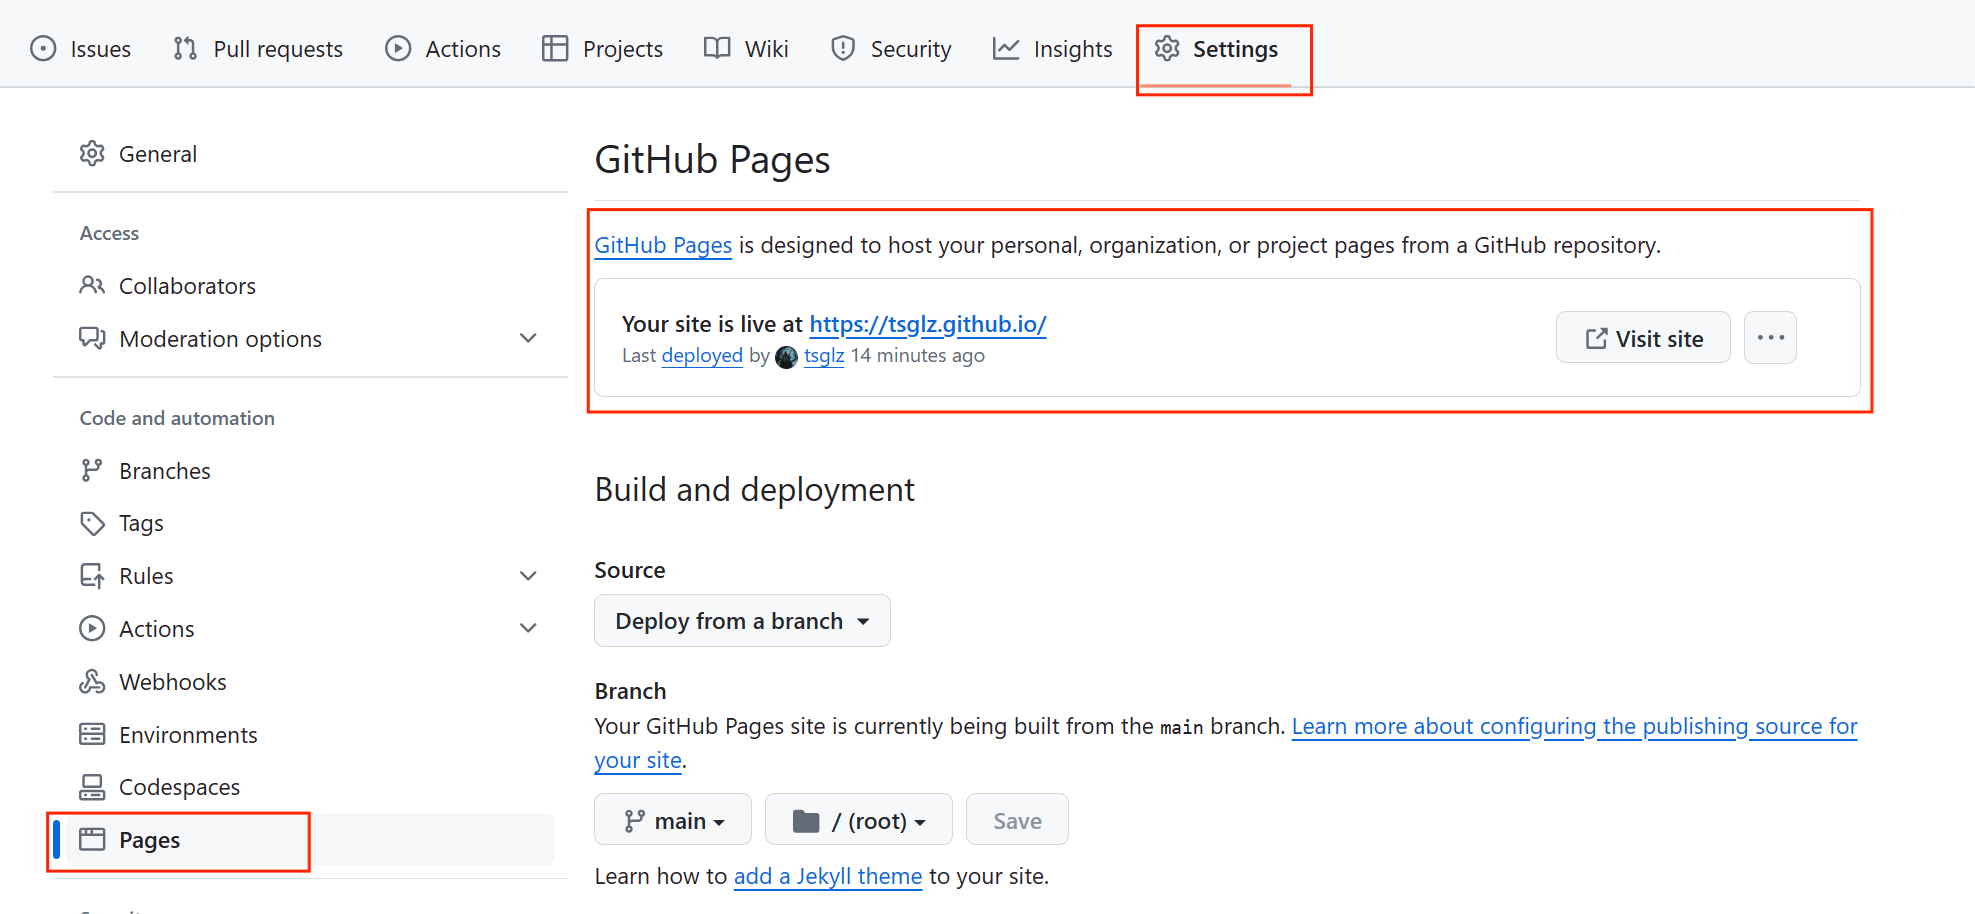Switch to the Pull requests tab
This screenshot has height=914, width=1975.
click(258, 49)
